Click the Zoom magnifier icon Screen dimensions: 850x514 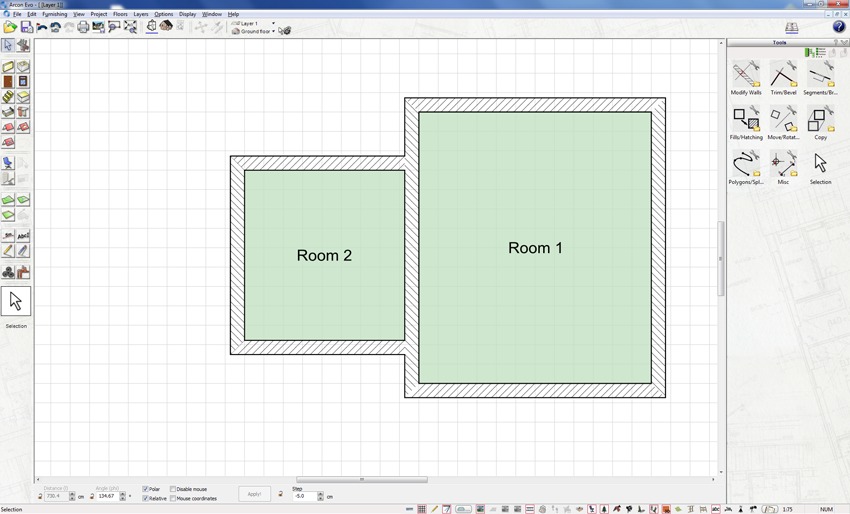tap(114, 27)
